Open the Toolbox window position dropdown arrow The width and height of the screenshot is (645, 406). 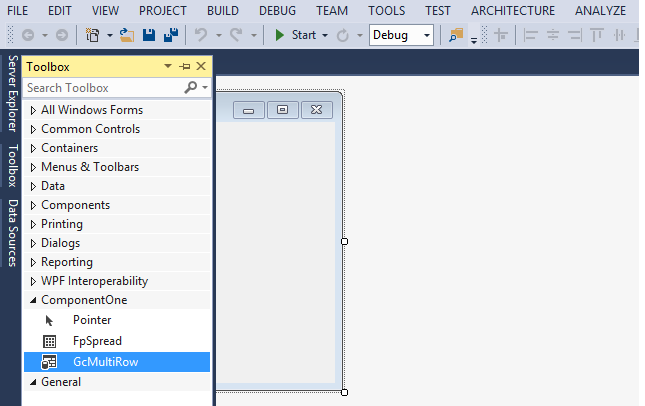[x=168, y=66]
